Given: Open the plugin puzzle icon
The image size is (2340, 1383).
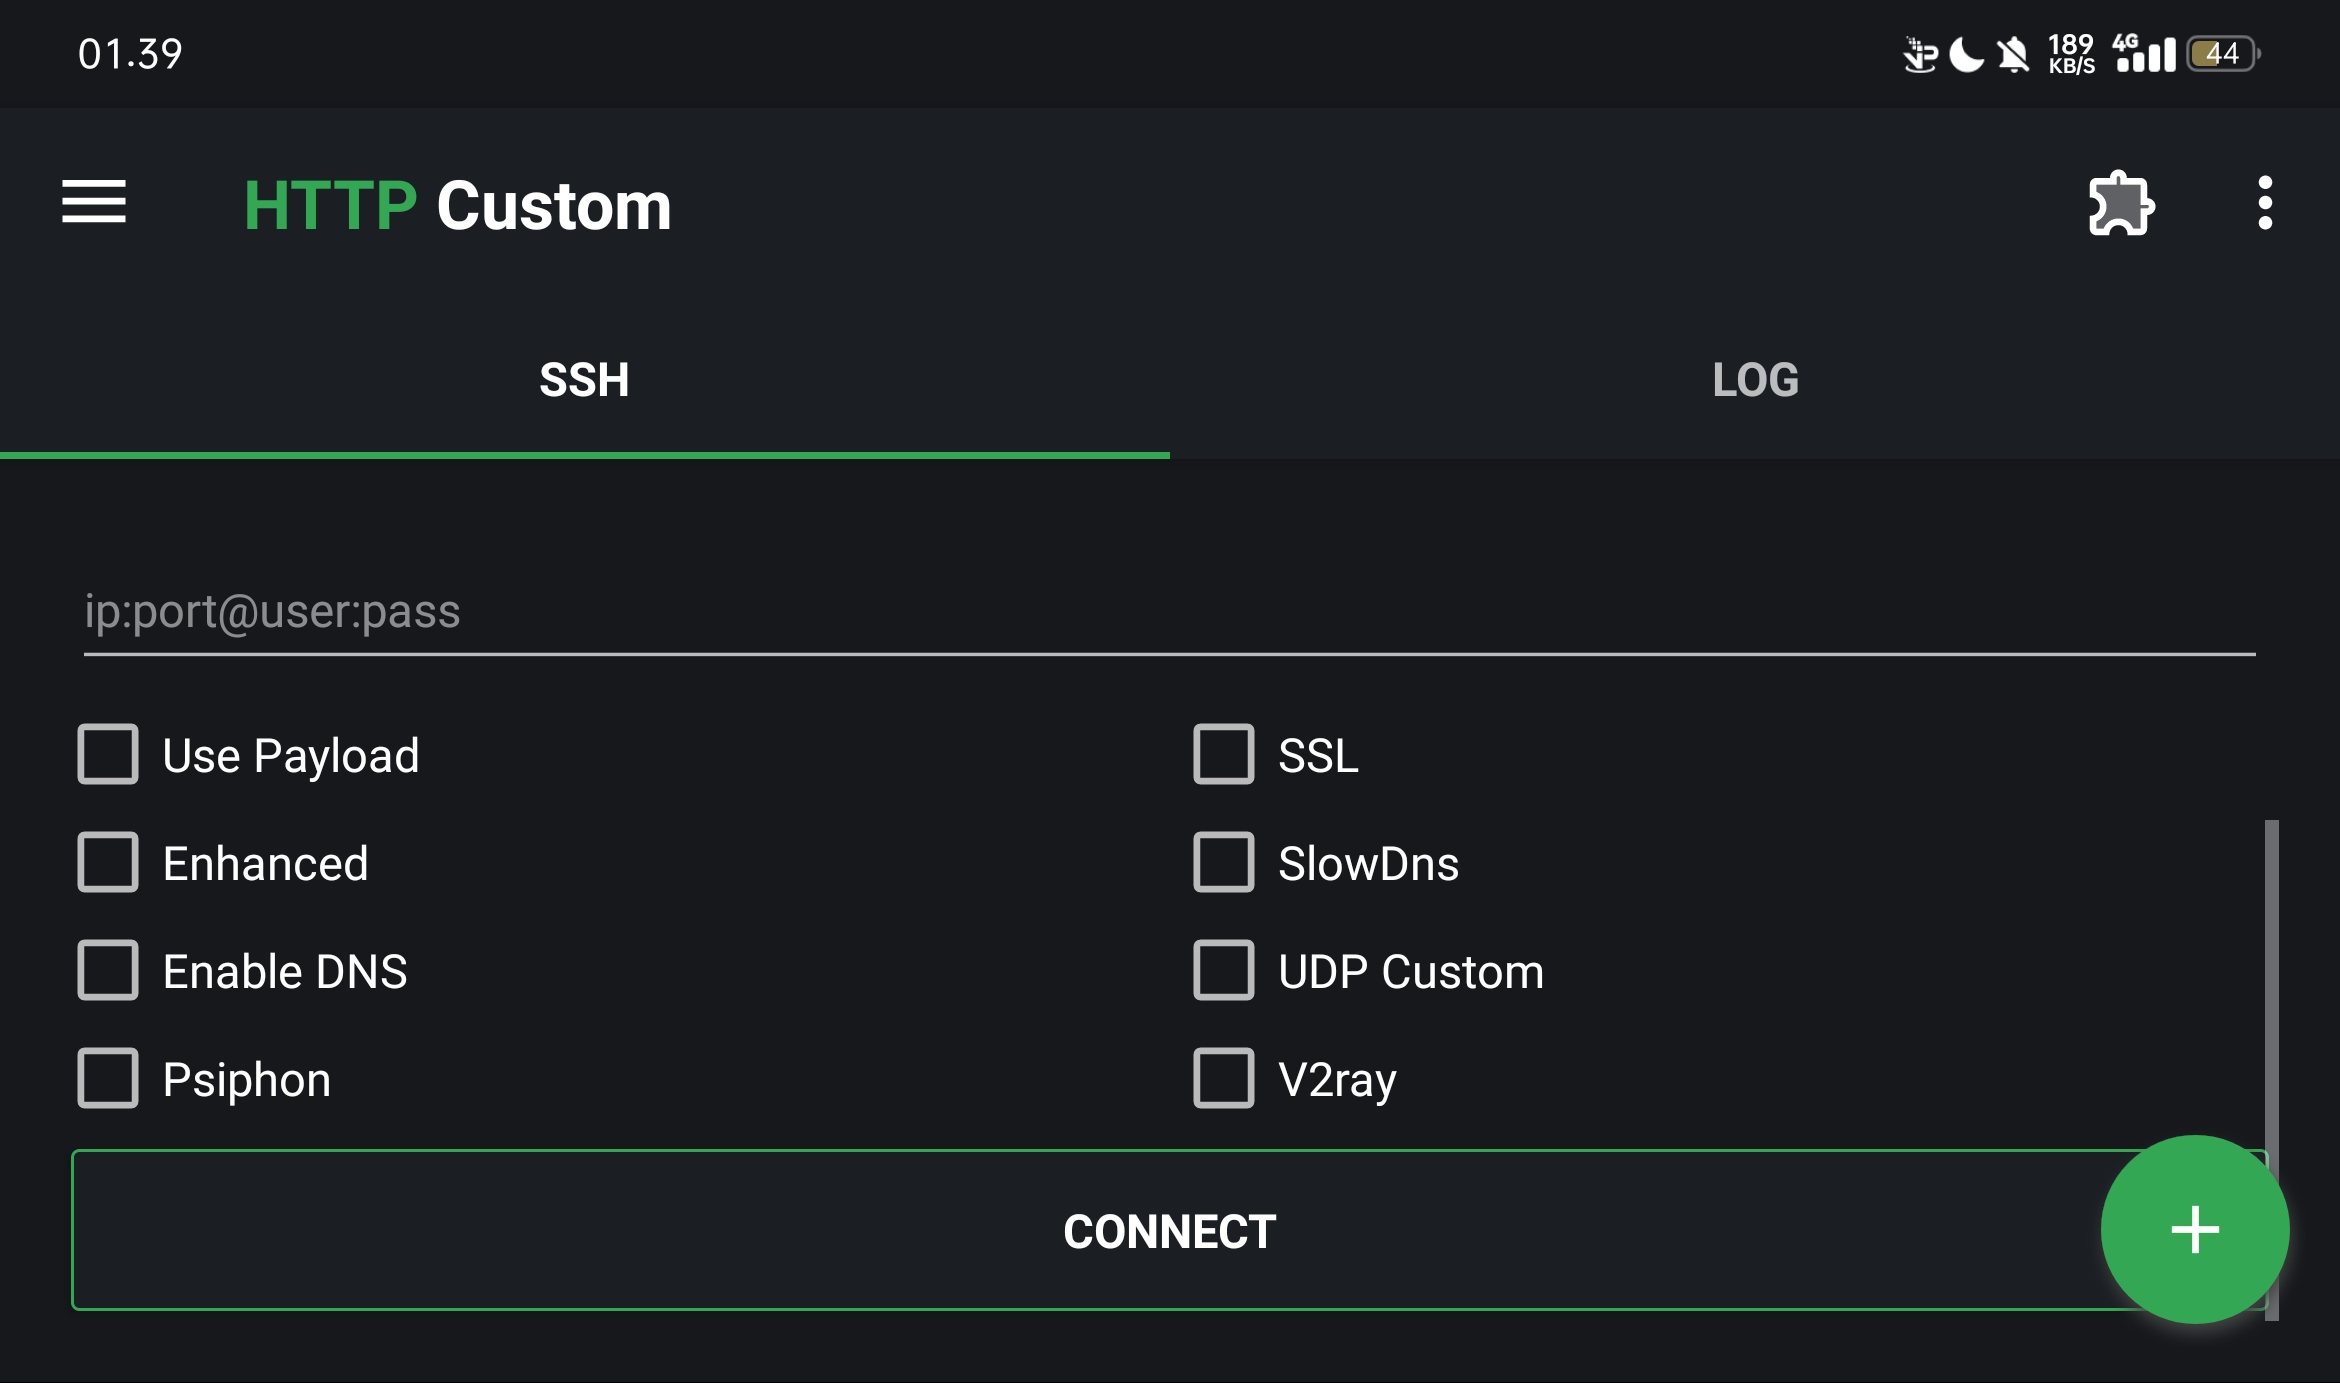Looking at the screenshot, I should 2120,204.
